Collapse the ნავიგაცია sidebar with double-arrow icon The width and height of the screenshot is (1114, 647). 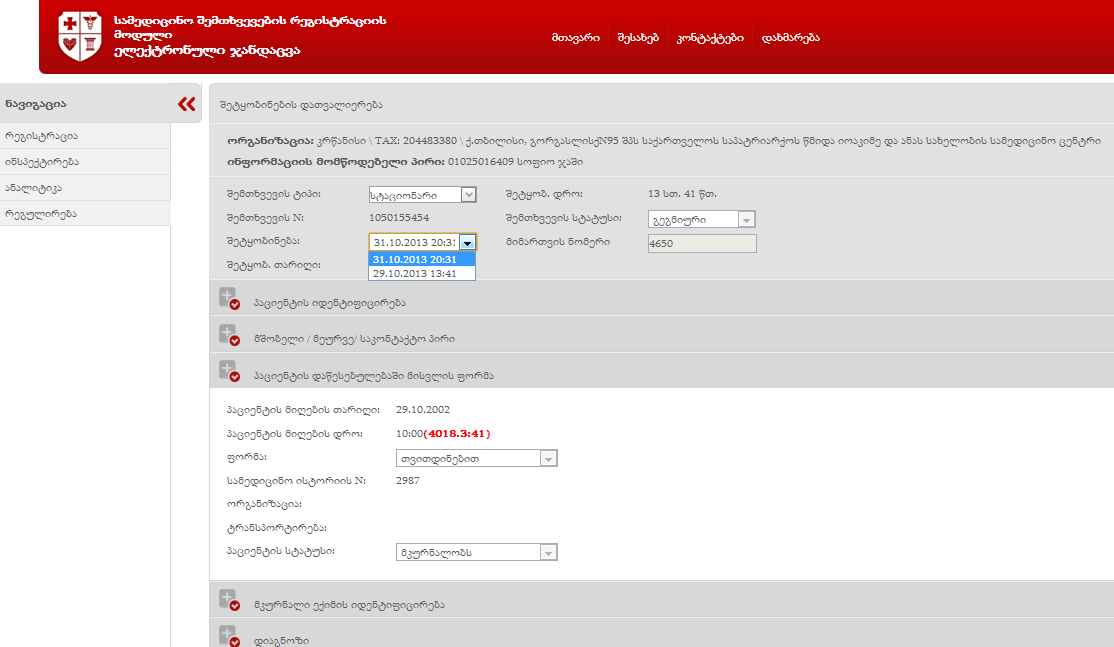coord(186,104)
